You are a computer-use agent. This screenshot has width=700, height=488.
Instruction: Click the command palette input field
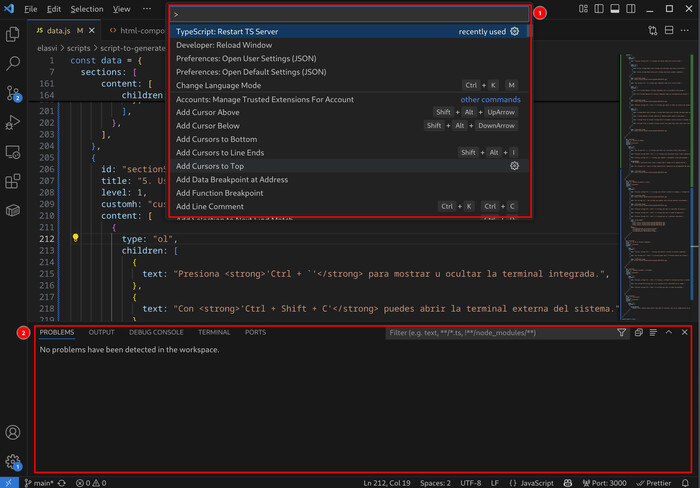tap(350, 14)
